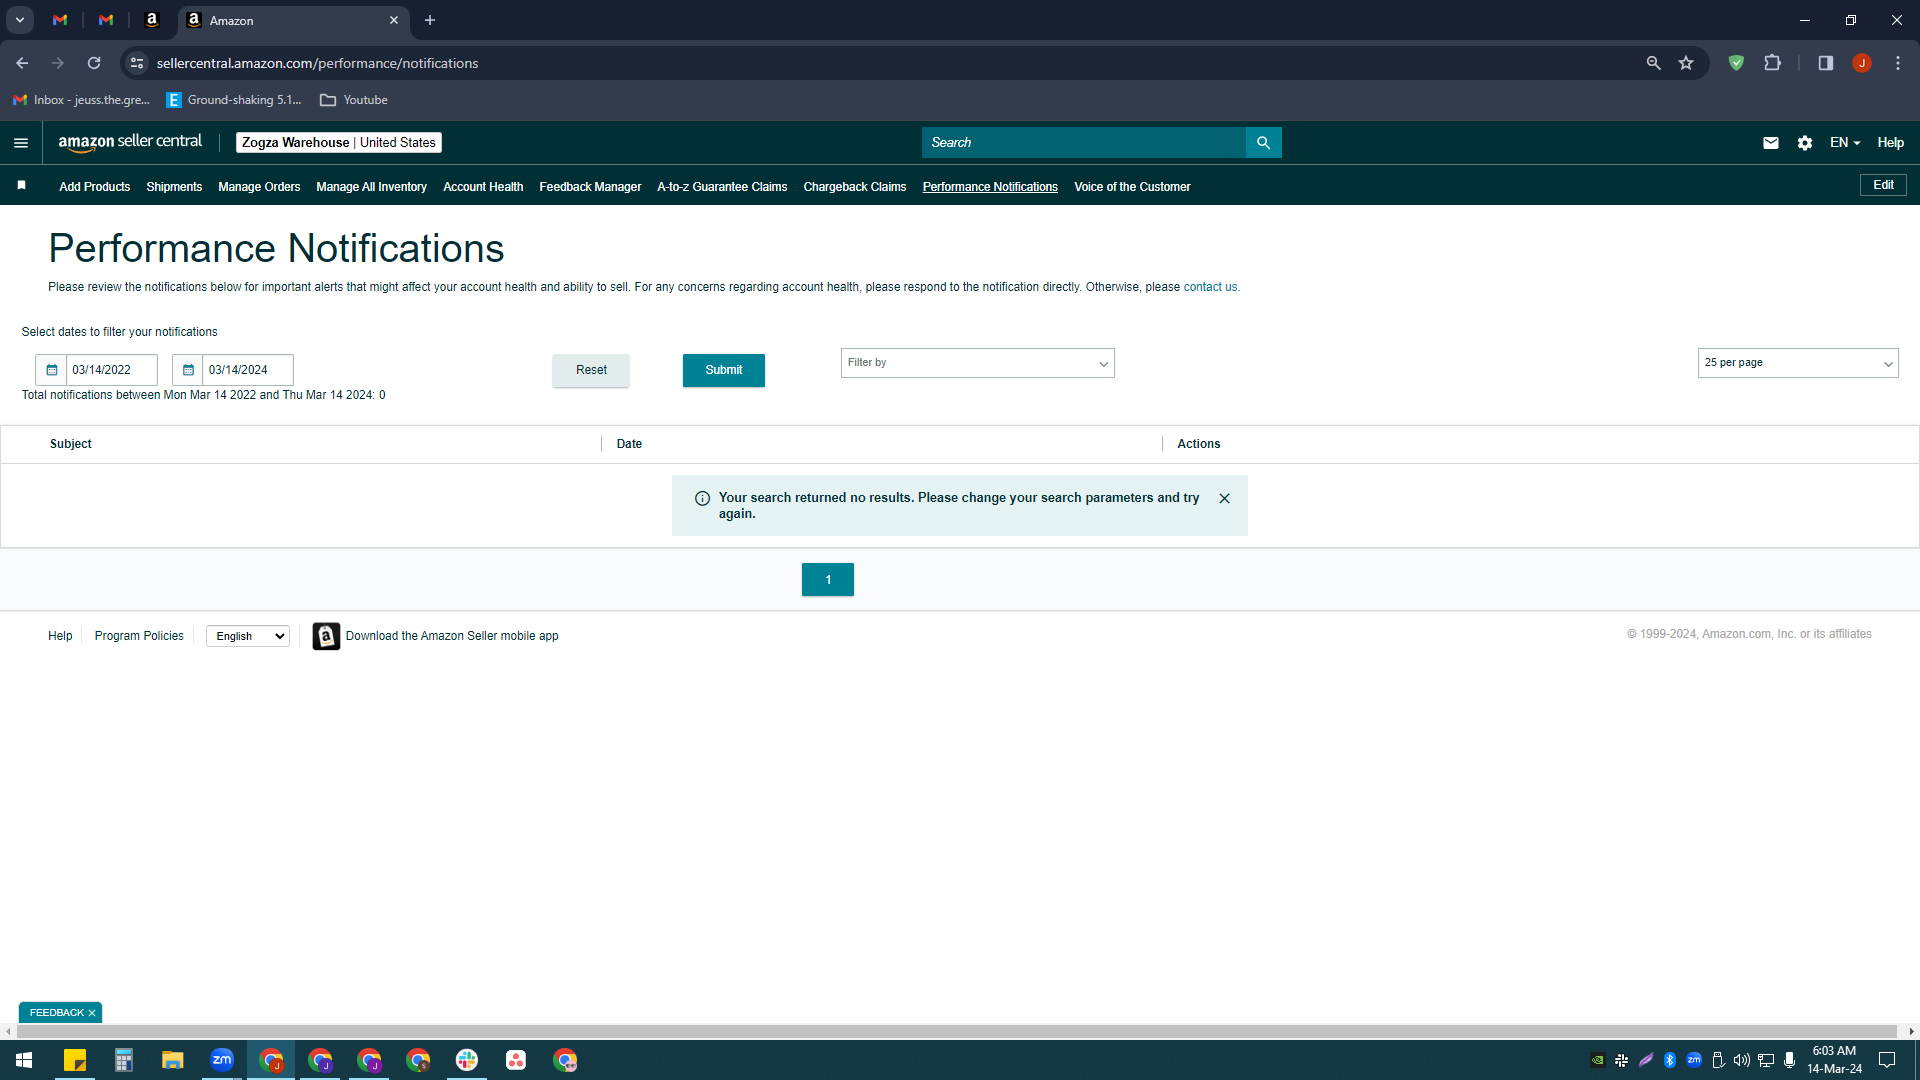Click the Amazon Seller mobile app icon

[326, 636]
